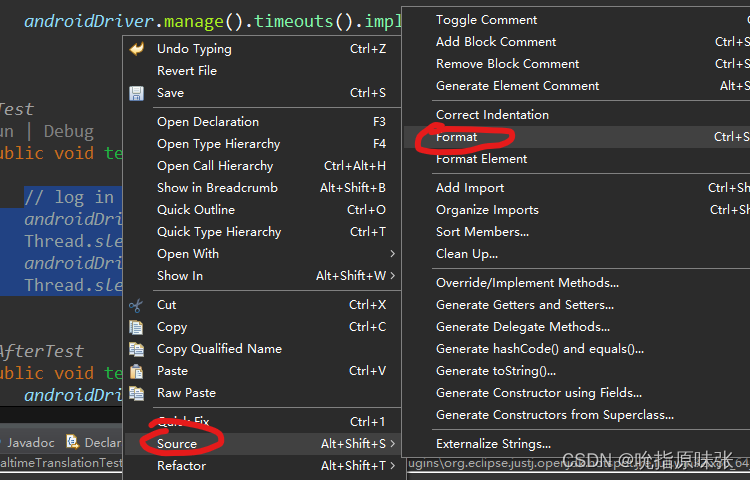
Task: Open the Source submenu
Action: tap(177, 443)
